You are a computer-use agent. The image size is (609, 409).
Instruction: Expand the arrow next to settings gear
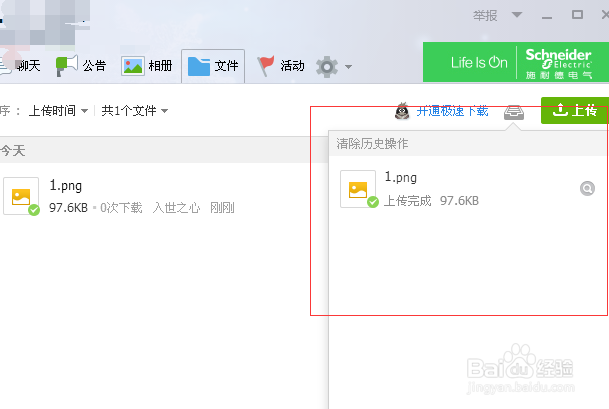point(348,67)
